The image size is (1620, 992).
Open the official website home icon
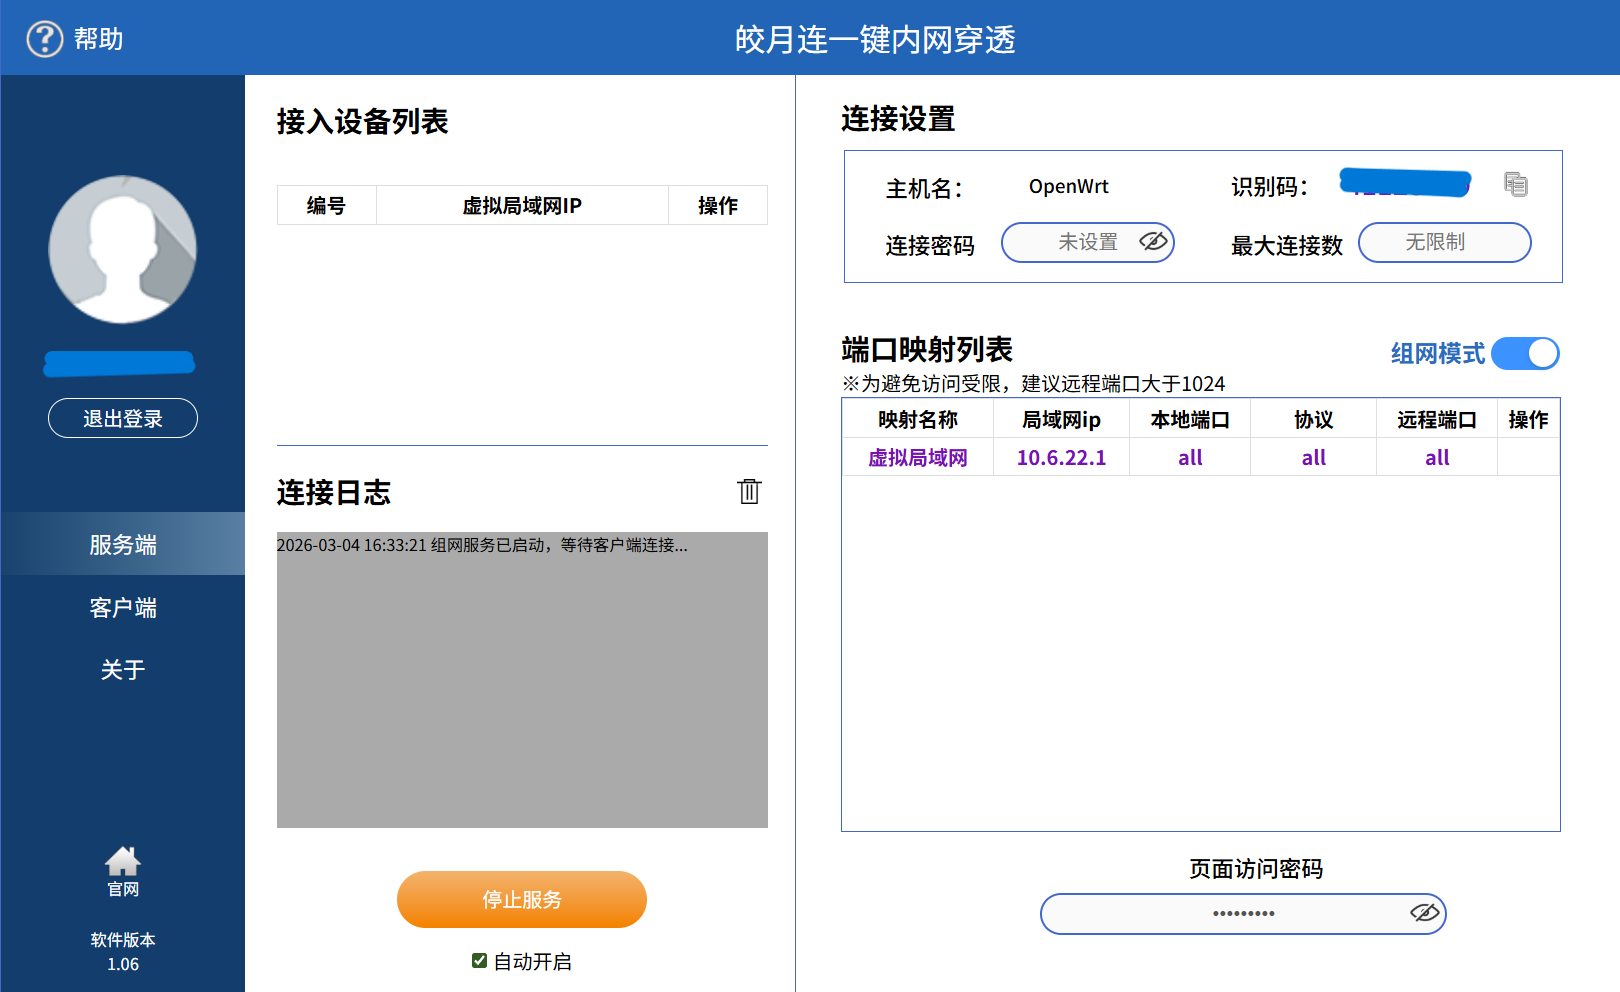123,861
